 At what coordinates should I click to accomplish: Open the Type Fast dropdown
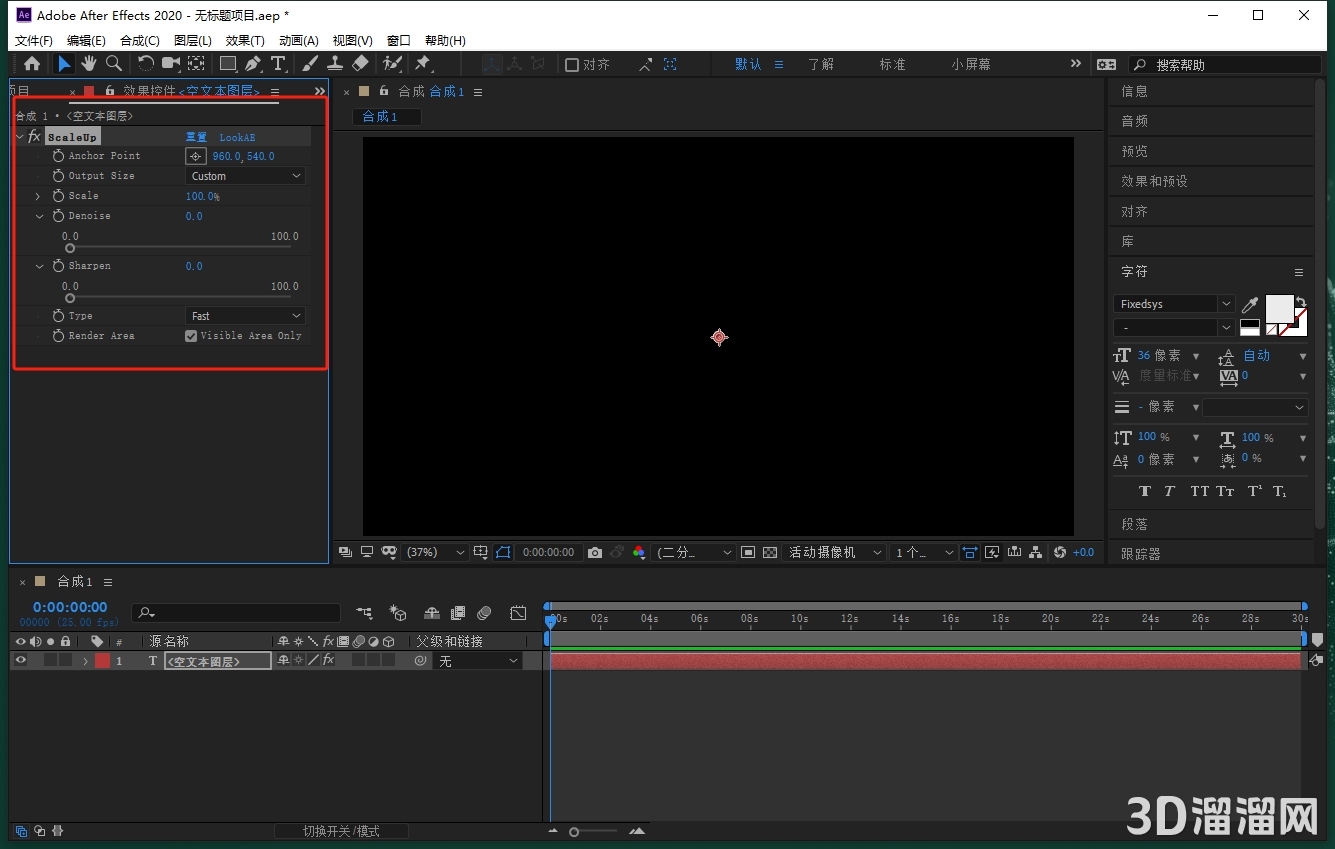pos(246,316)
